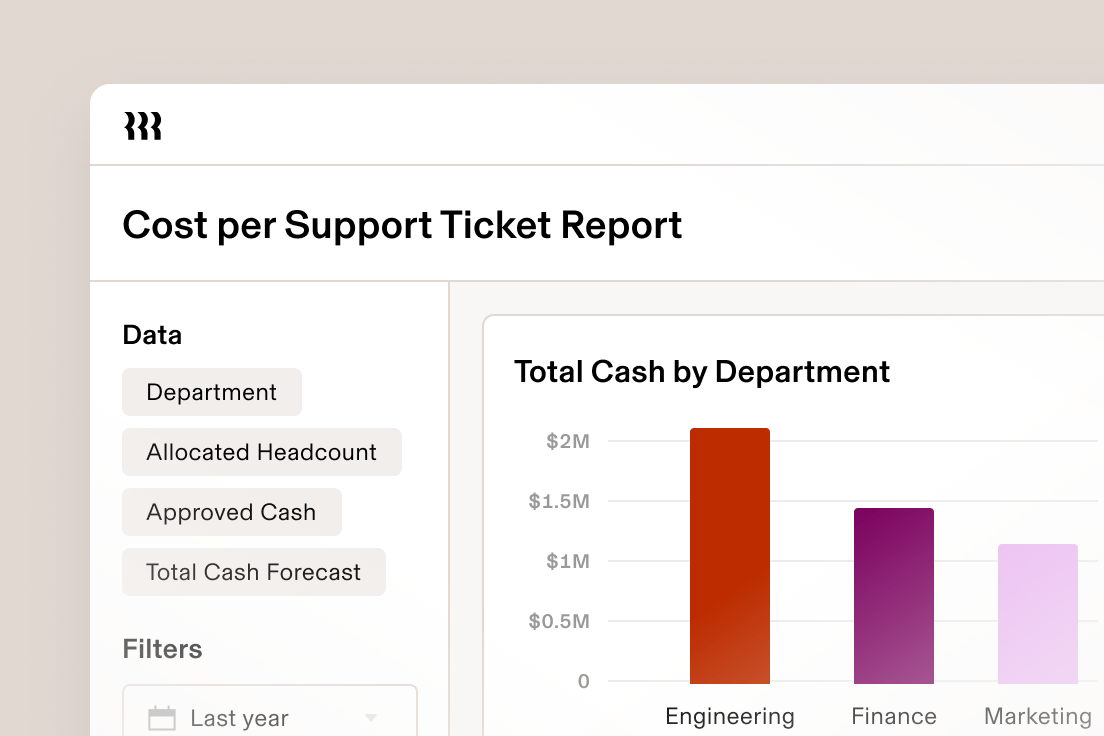Click the Department data pill

[x=212, y=392]
